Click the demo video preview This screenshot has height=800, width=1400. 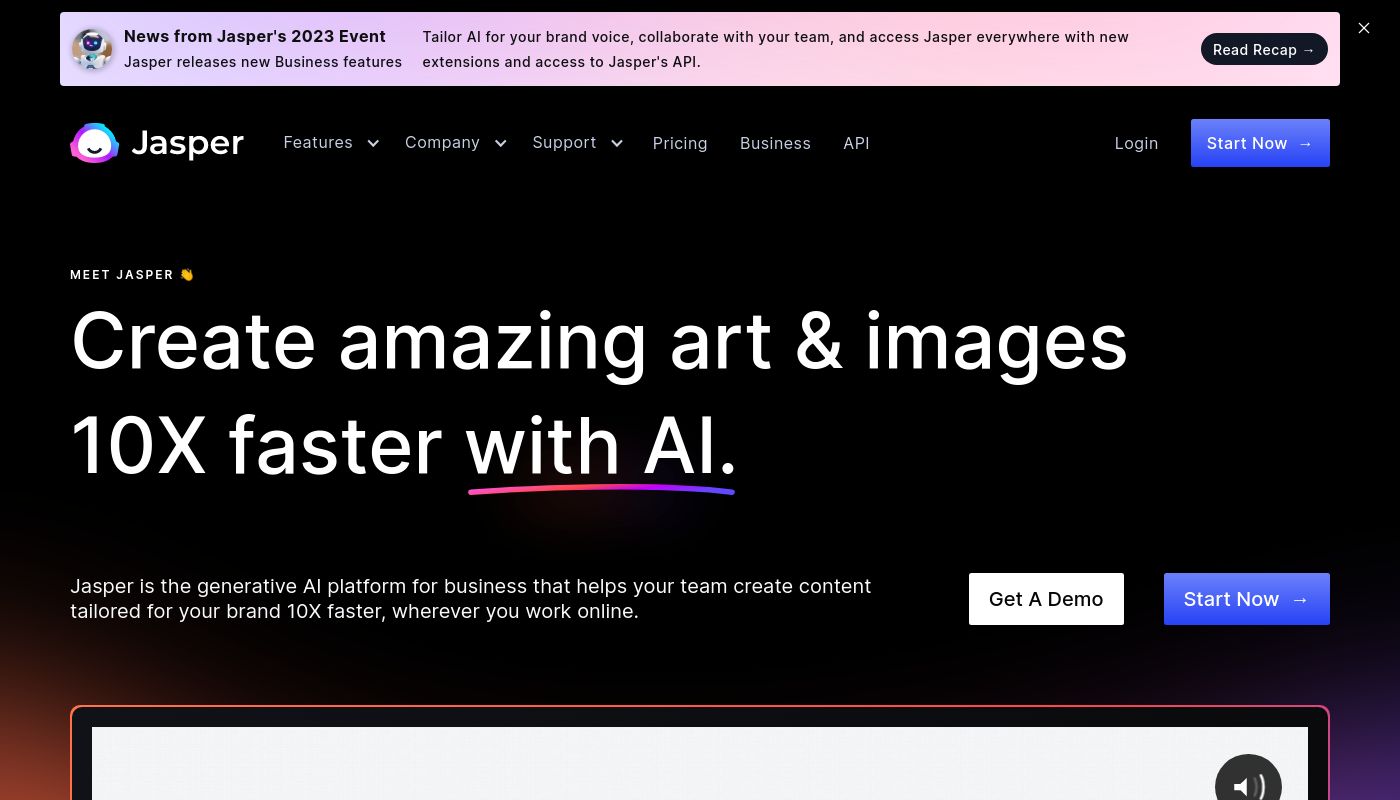click(x=700, y=763)
